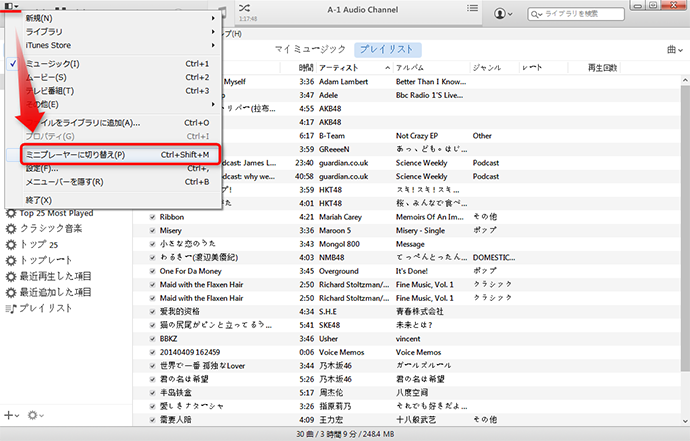Click artist Usher cell
Image resolution: width=690 pixels, height=441 pixels.
point(328,339)
